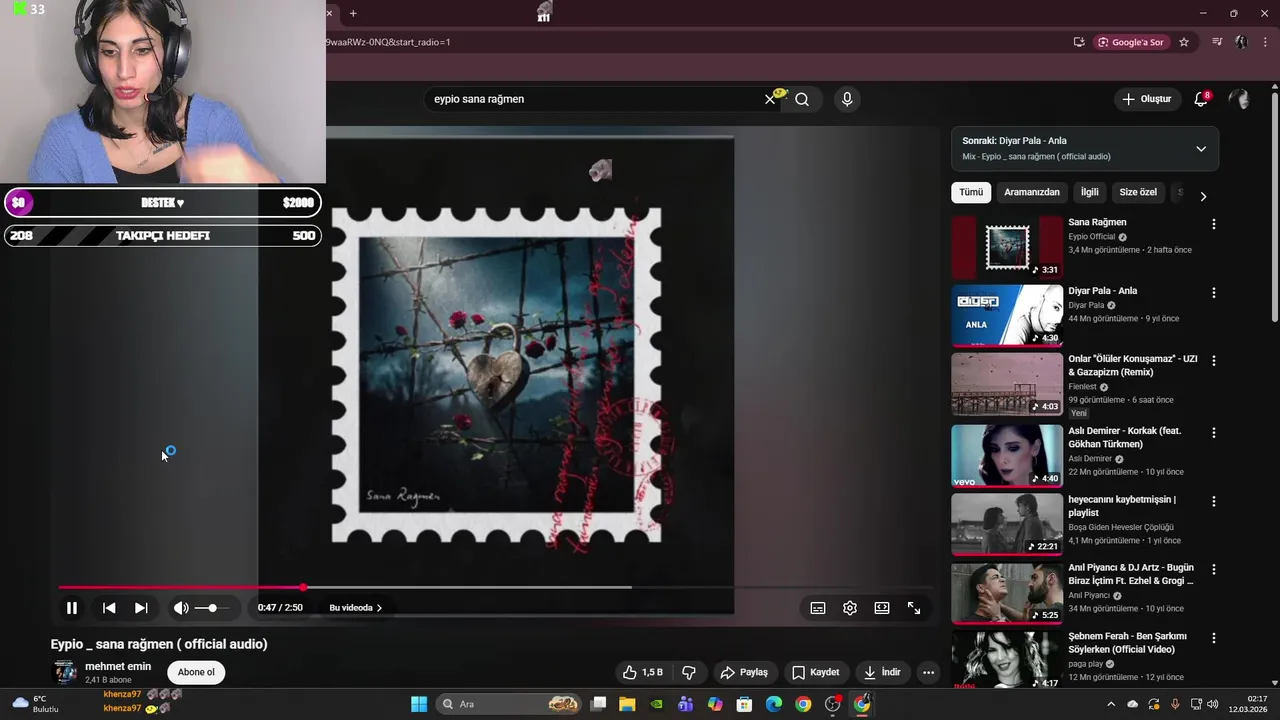Share the video via Paylaş
This screenshot has width=1280, height=720.
coord(744,672)
